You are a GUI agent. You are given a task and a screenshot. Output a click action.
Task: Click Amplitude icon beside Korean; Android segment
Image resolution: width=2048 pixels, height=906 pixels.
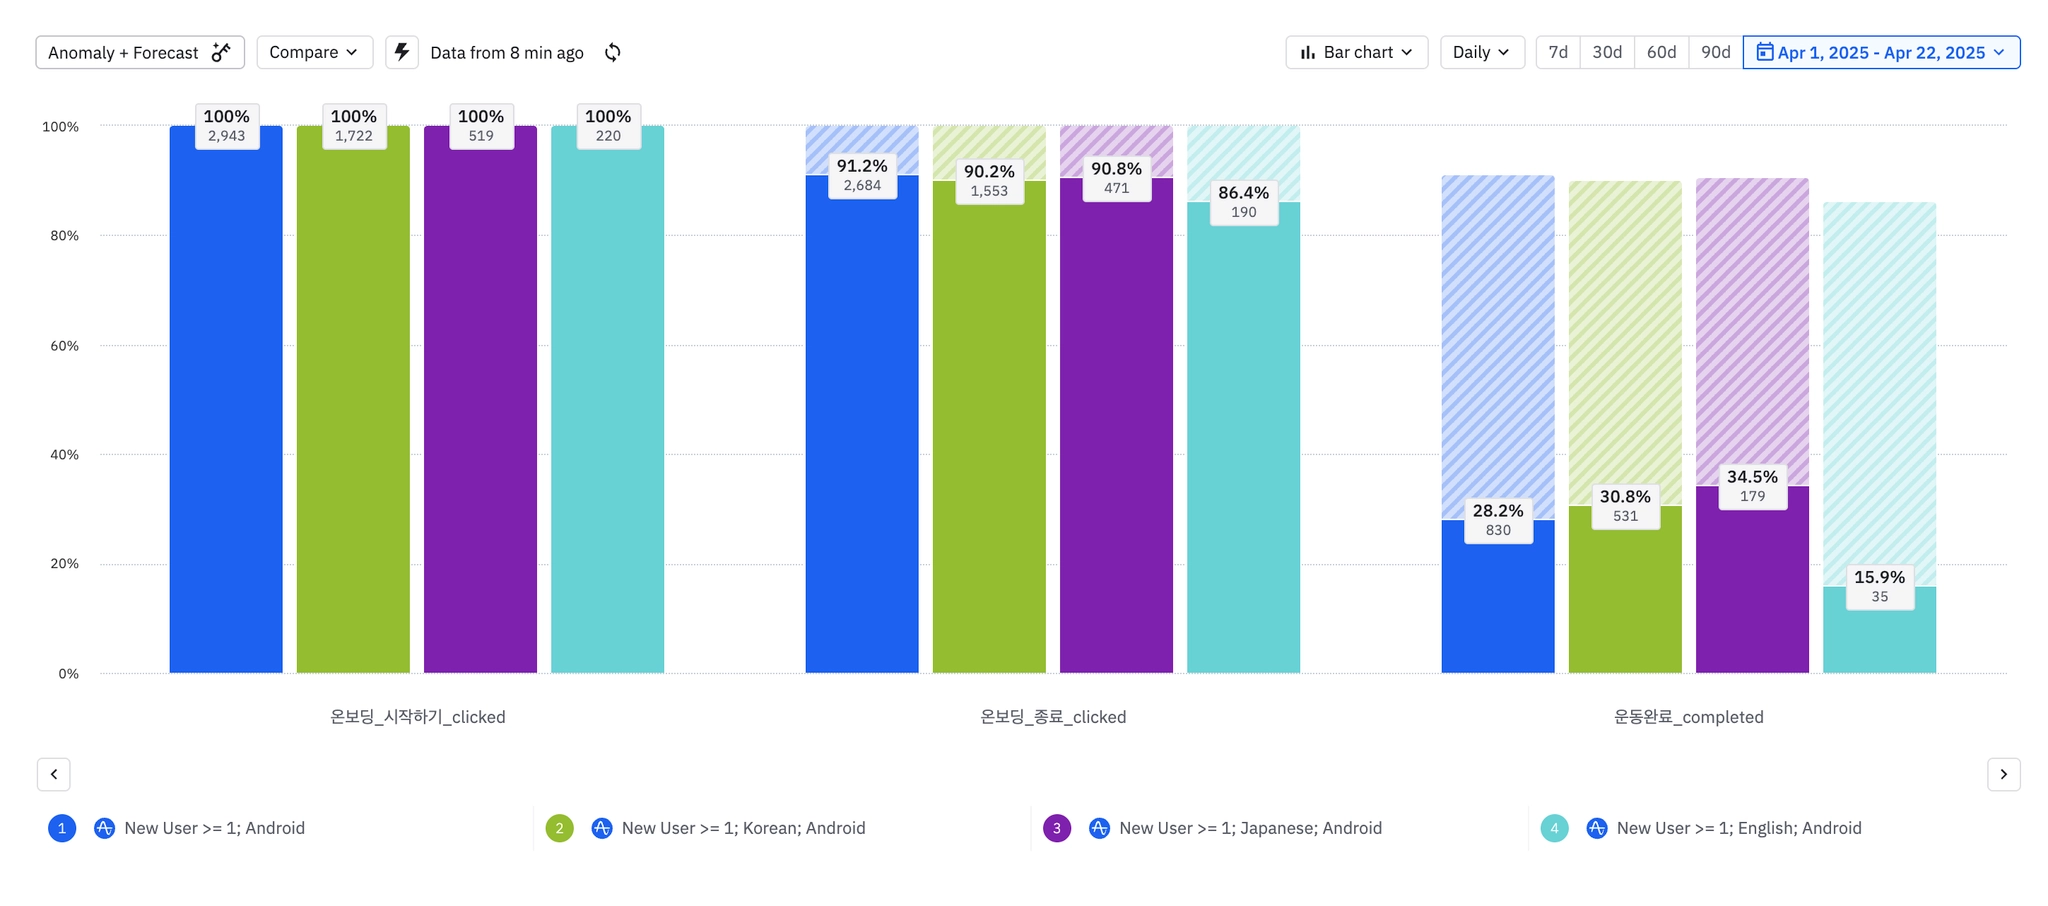[x=601, y=828]
